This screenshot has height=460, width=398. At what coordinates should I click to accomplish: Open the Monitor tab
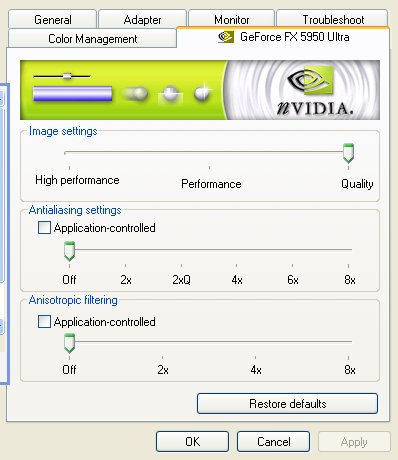point(231,20)
